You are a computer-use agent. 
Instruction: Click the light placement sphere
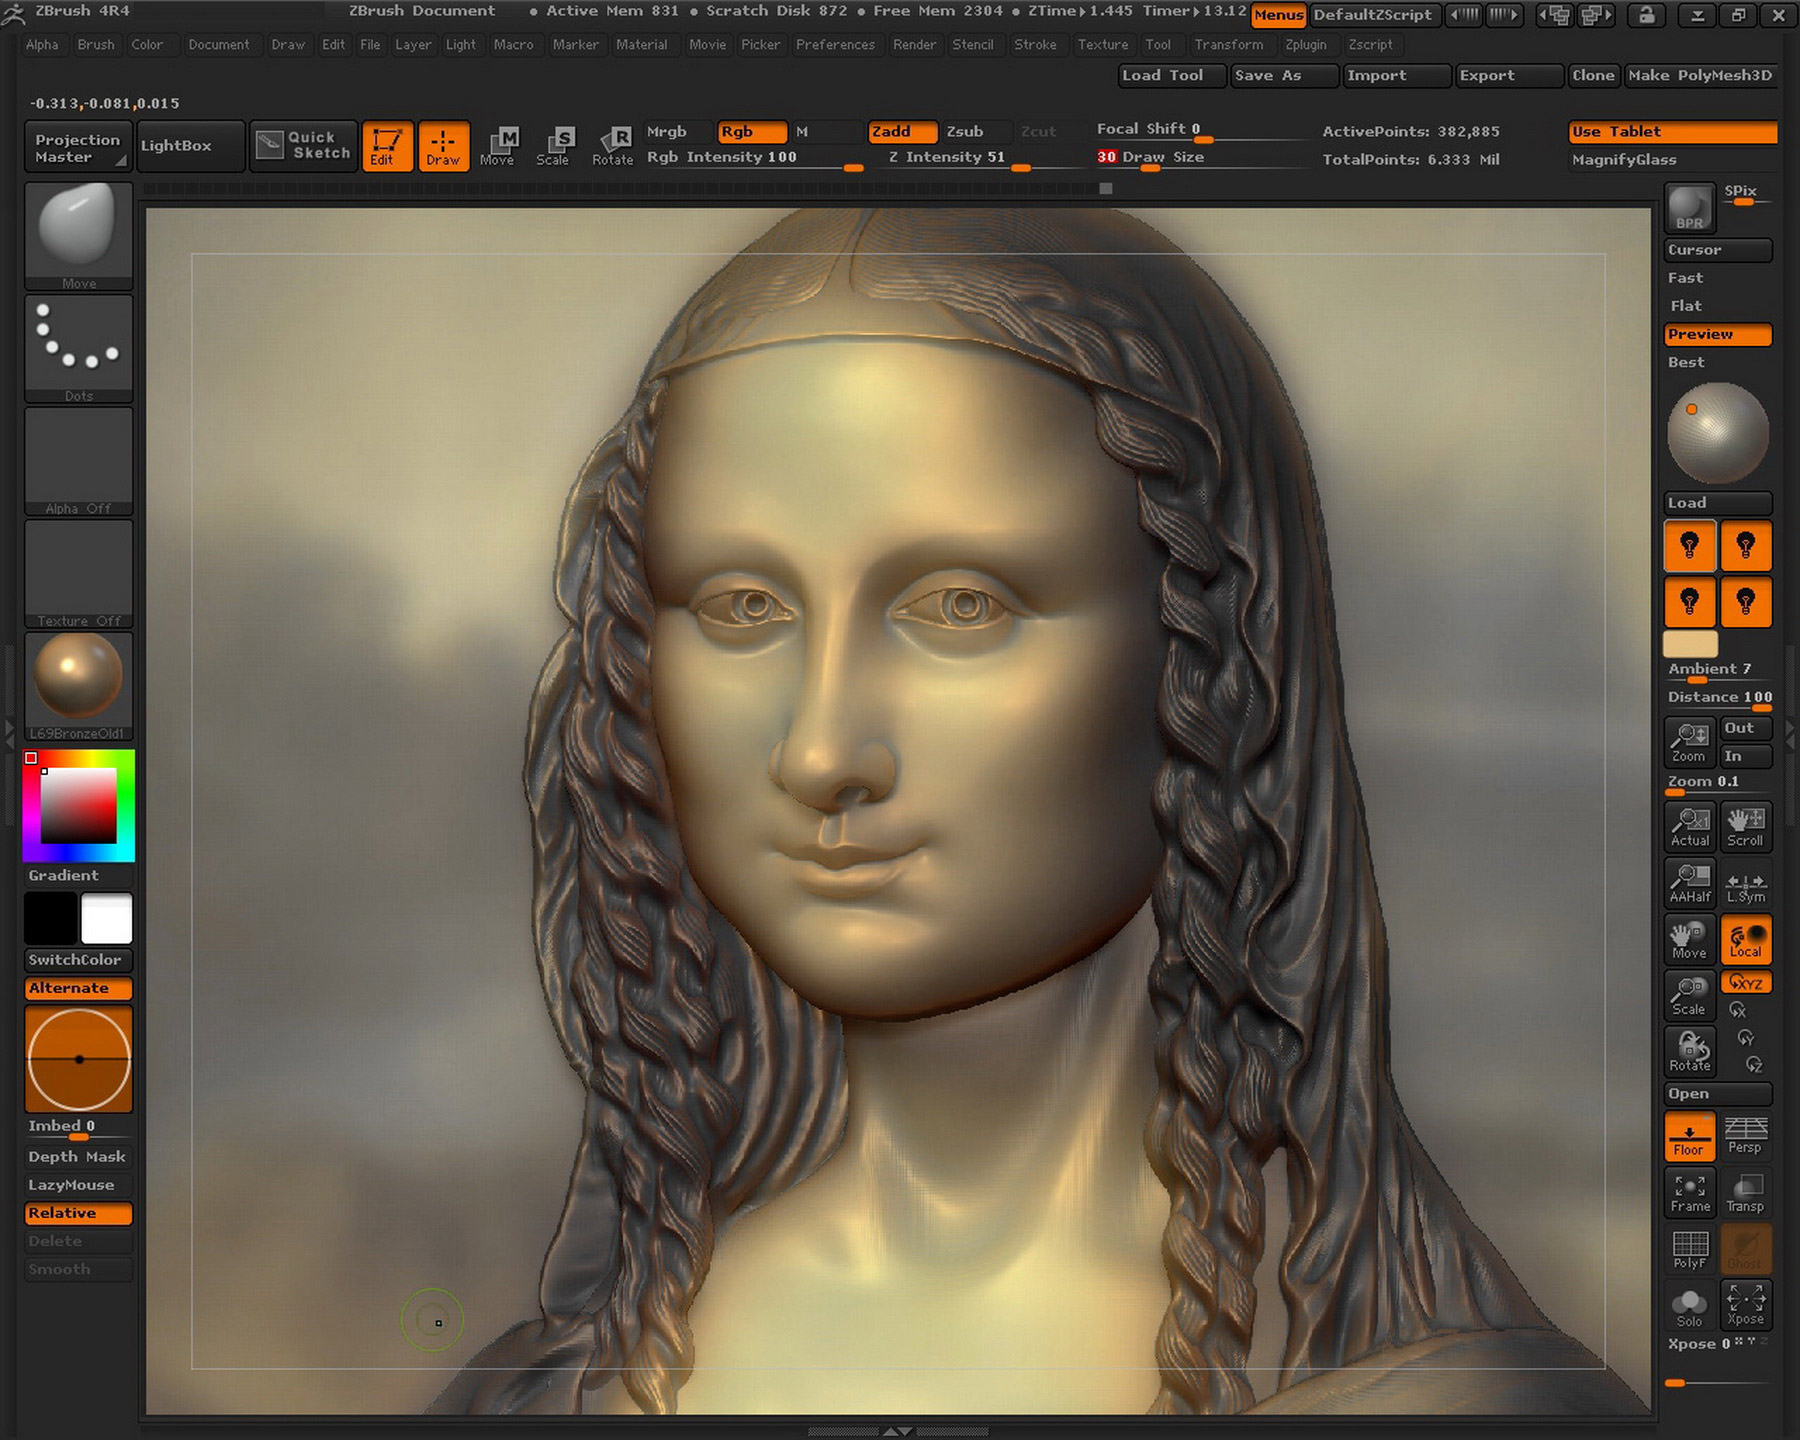click(x=1718, y=433)
